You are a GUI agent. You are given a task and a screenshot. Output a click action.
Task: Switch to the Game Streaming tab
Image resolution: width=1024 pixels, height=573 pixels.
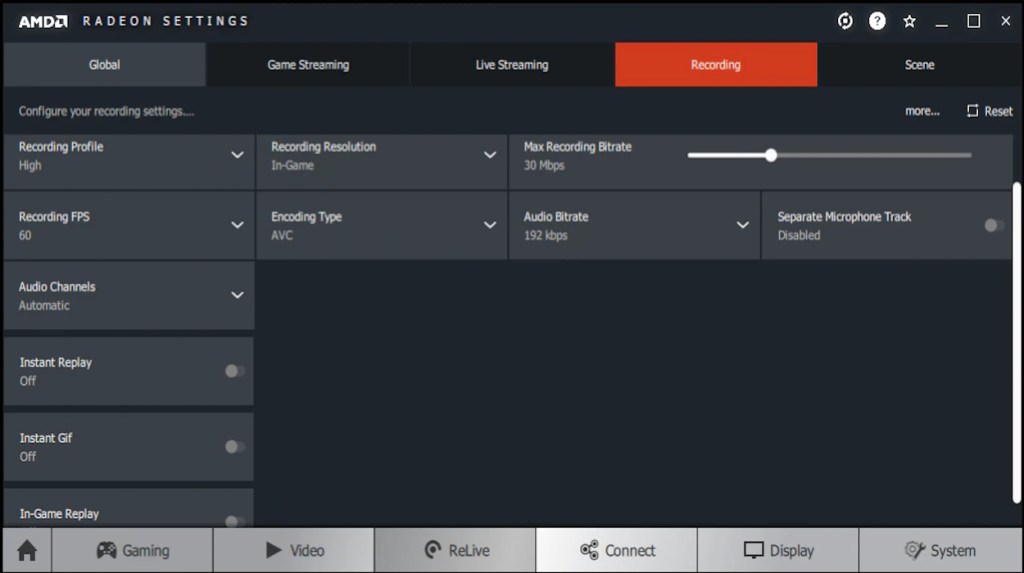pyautogui.click(x=308, y=65)
